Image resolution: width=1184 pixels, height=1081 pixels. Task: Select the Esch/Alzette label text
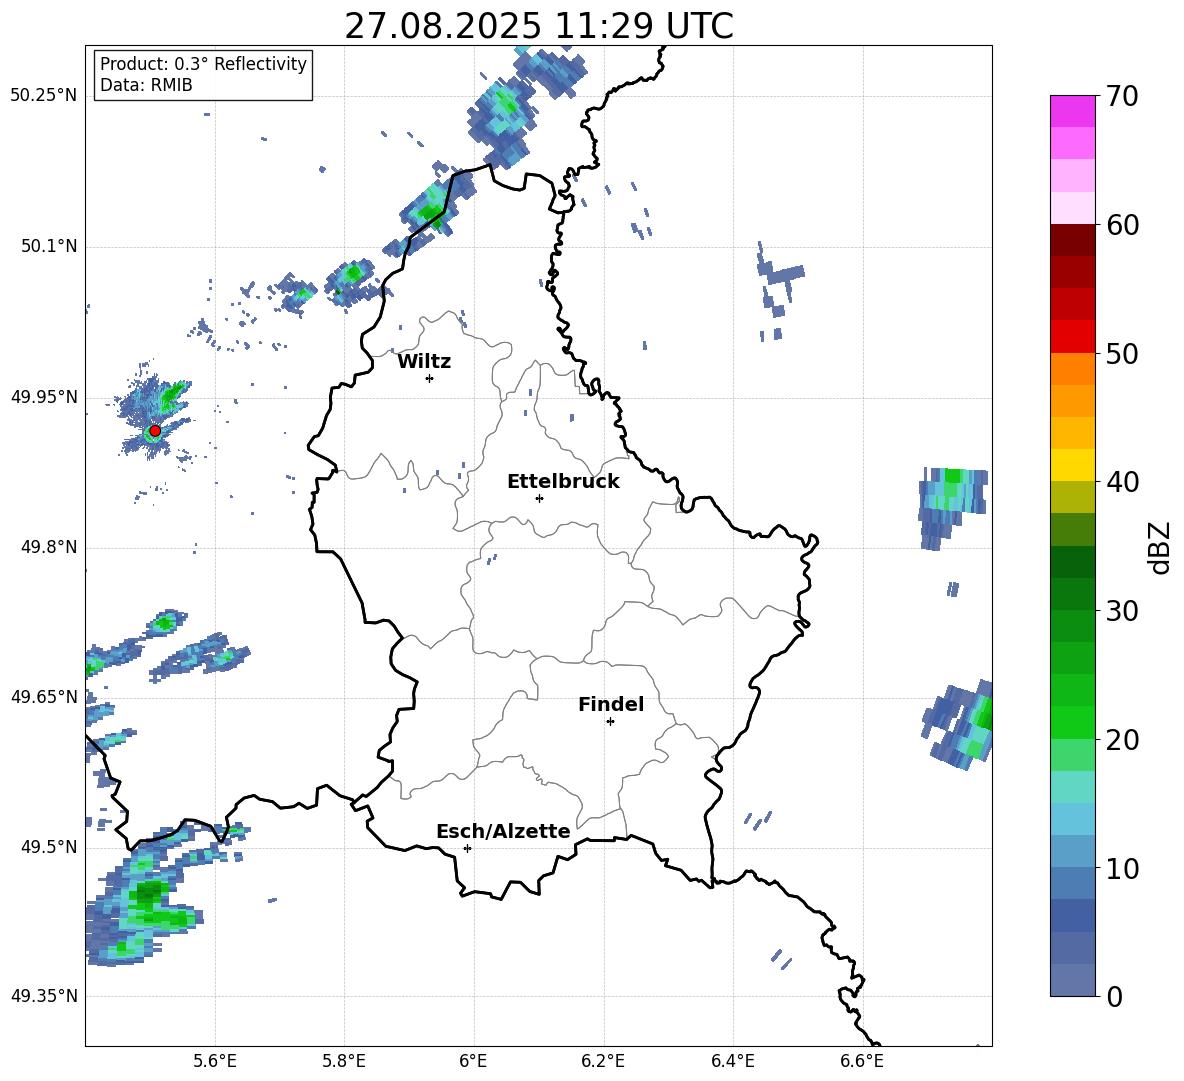point(503,831)
